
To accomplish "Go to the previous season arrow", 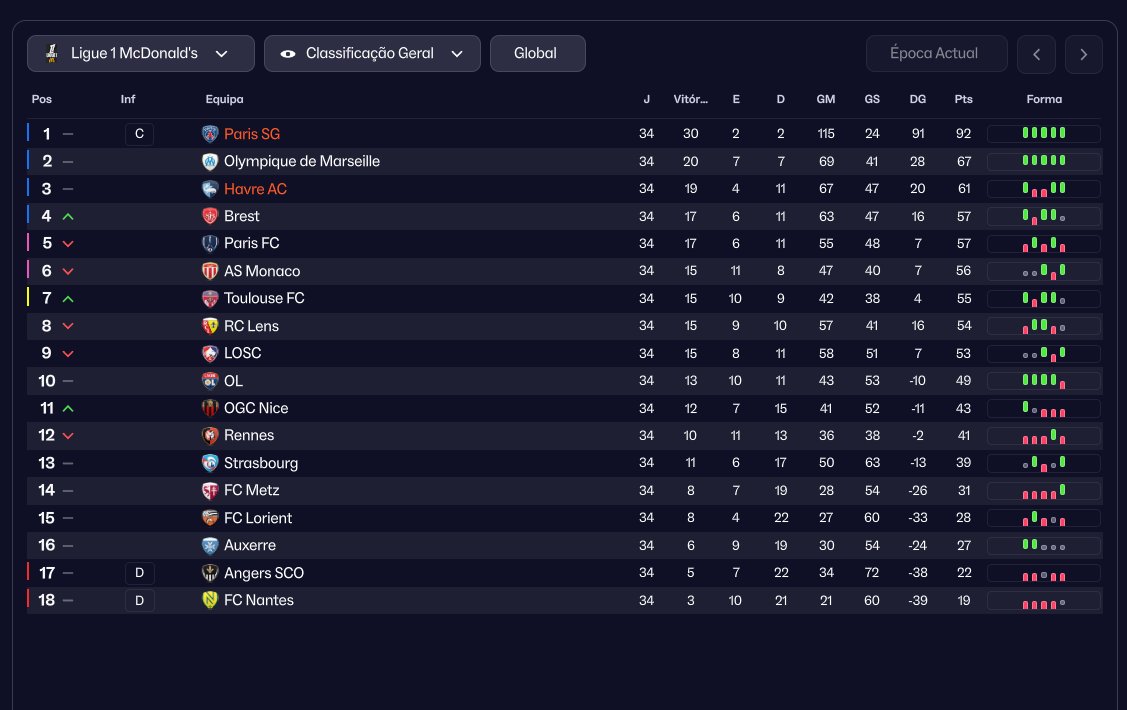I will point(1036,54).
